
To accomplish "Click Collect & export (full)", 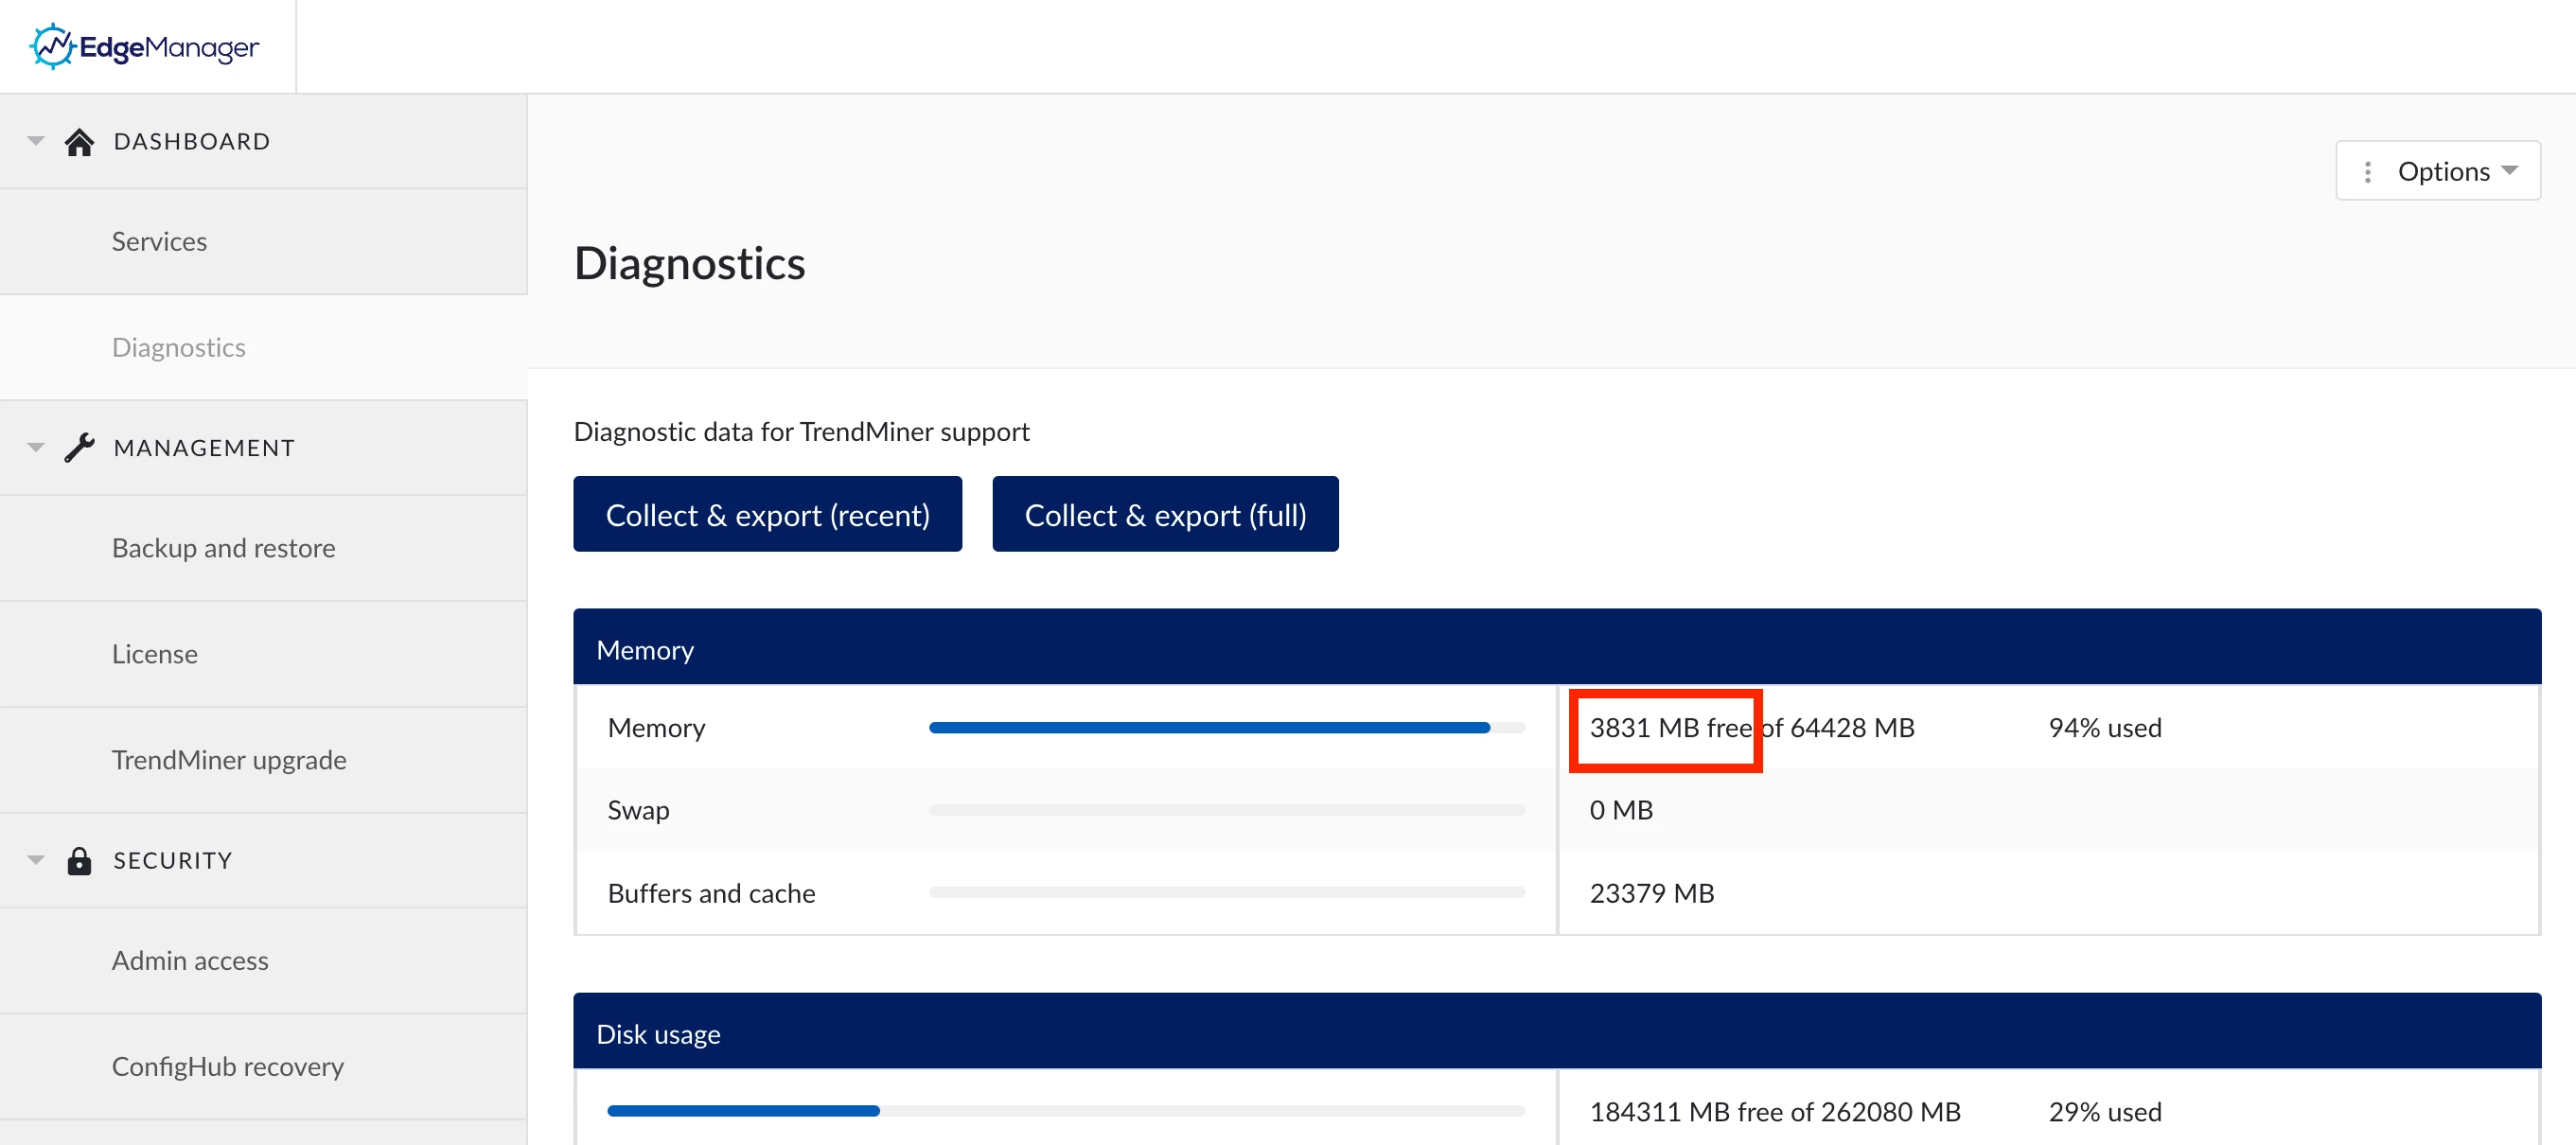I will click(x=1164, y=514).
